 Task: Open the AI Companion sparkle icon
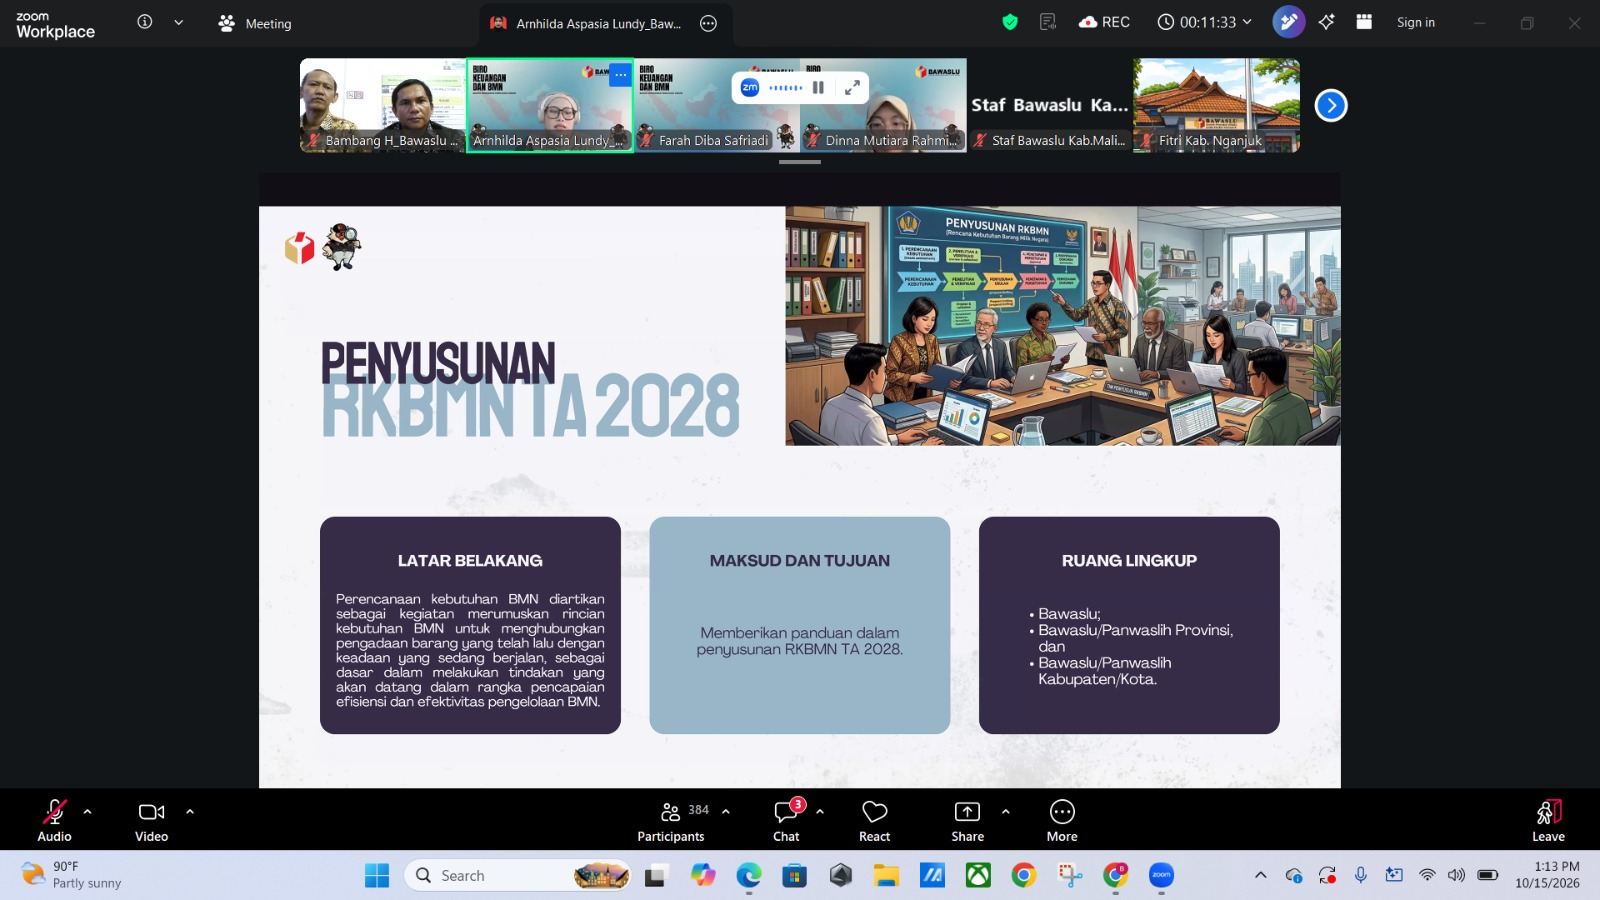[1327, 22]
